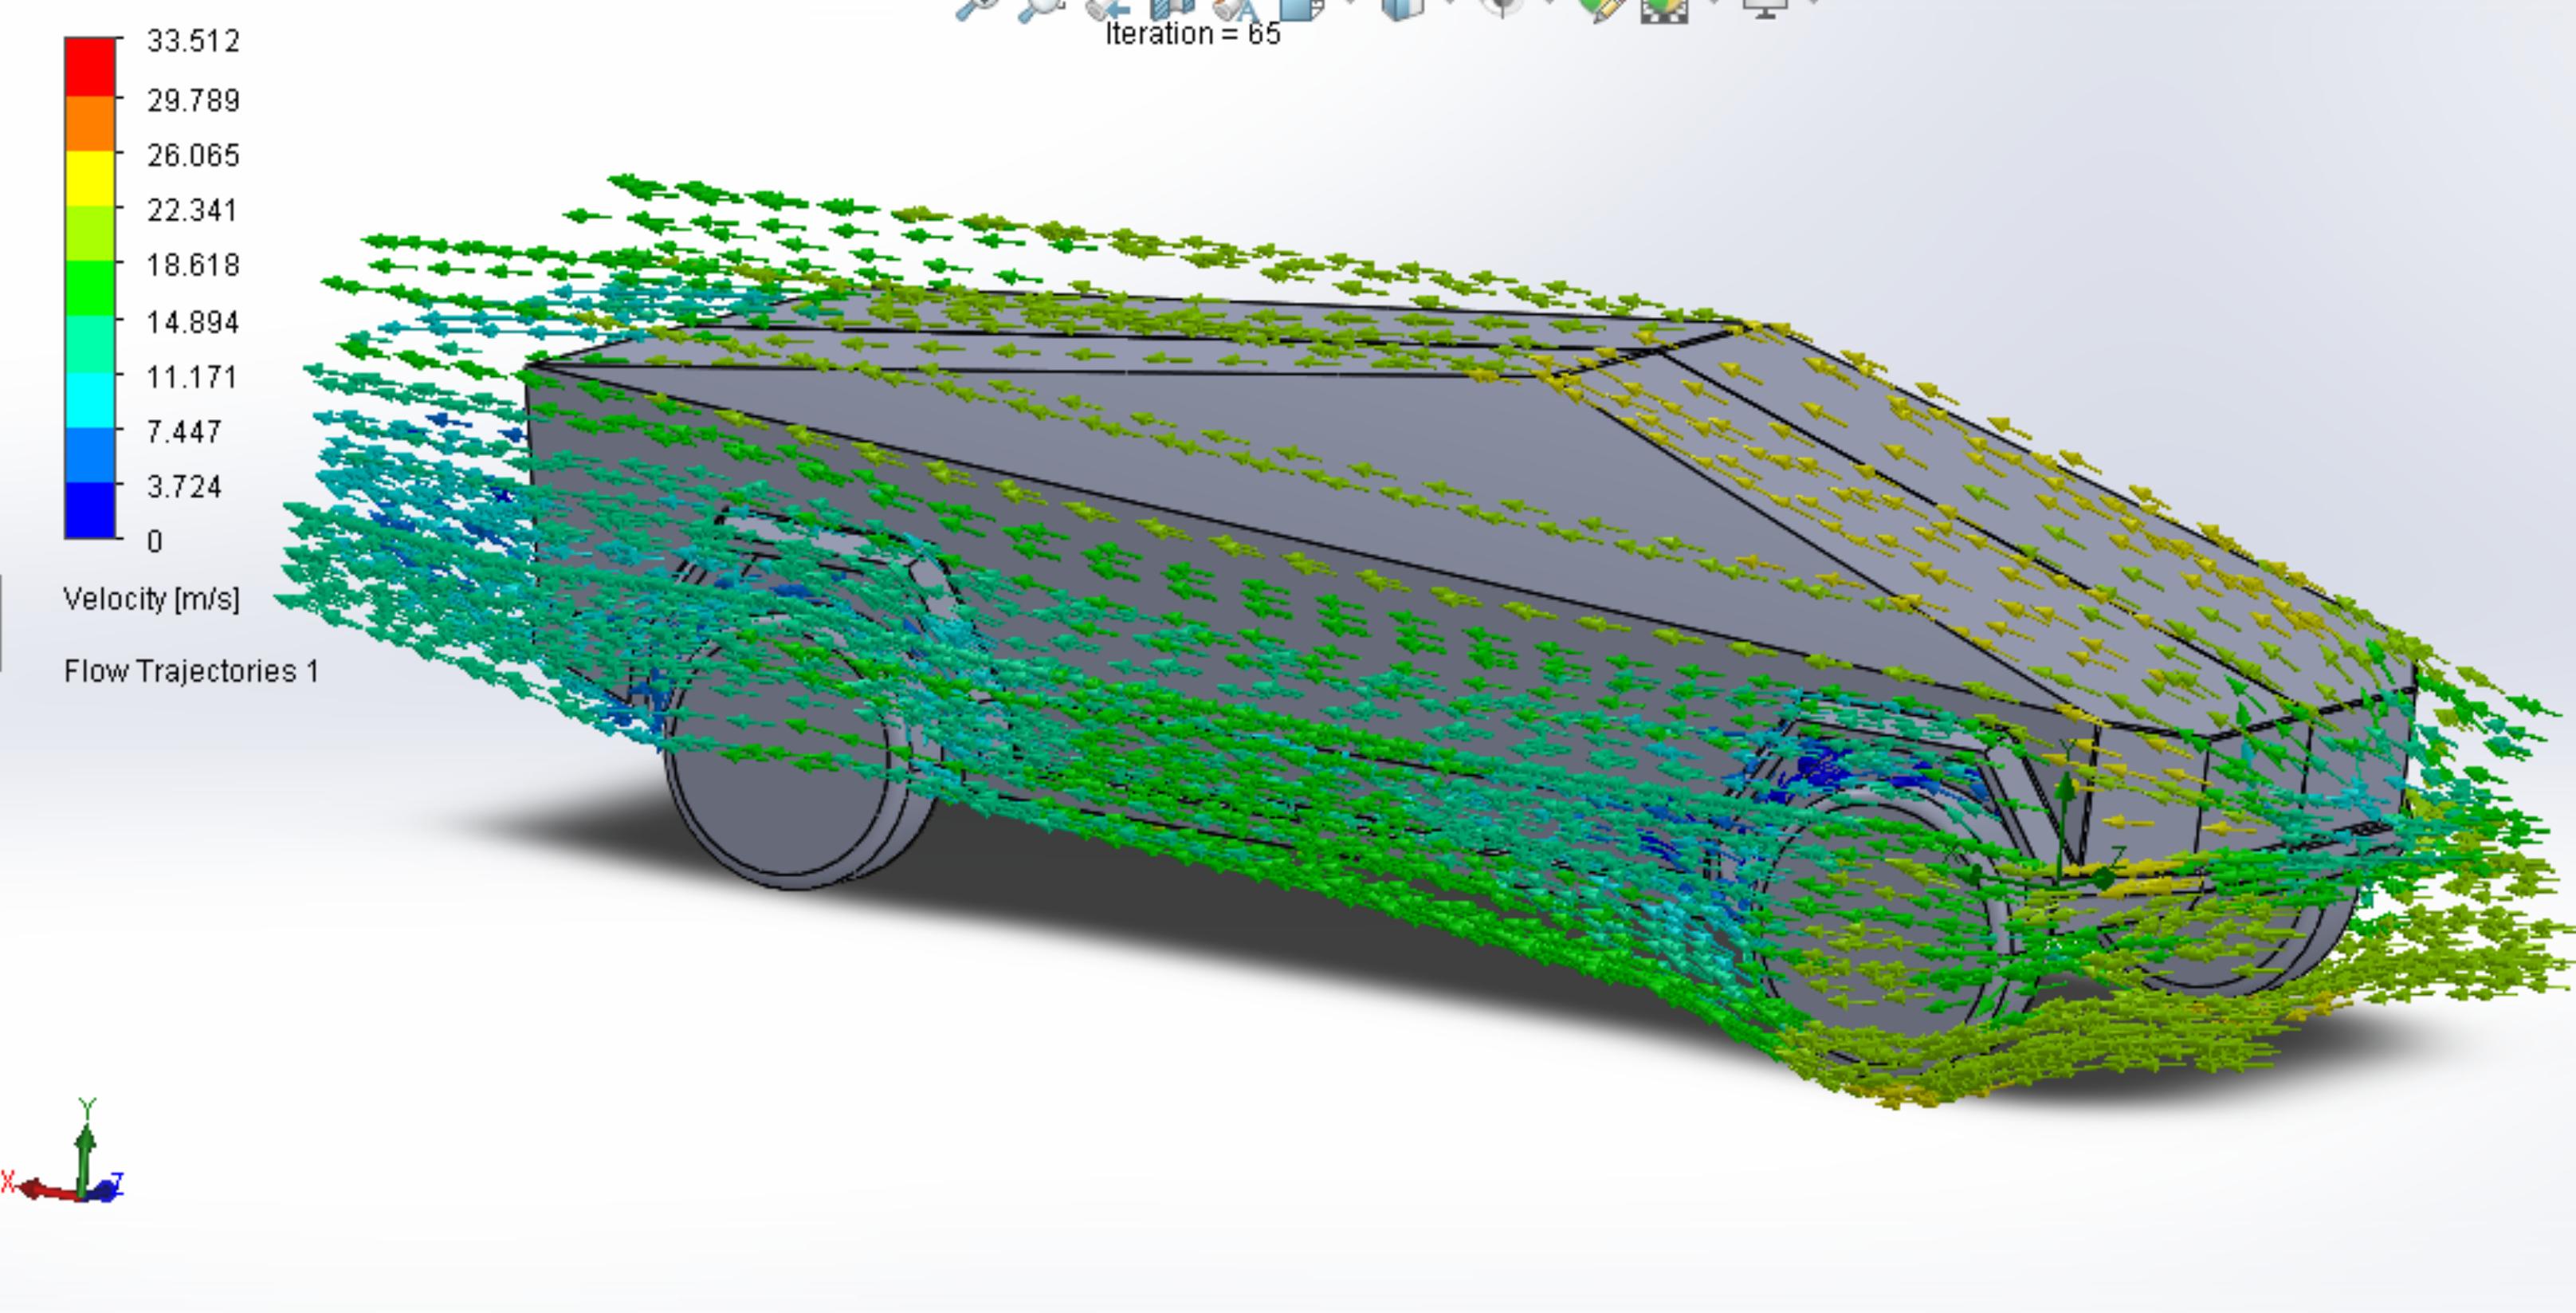The width and height of the screenshot is (2576, 1313).
Task: Click the legend value 22.341
Action: [x=193, y=210]
